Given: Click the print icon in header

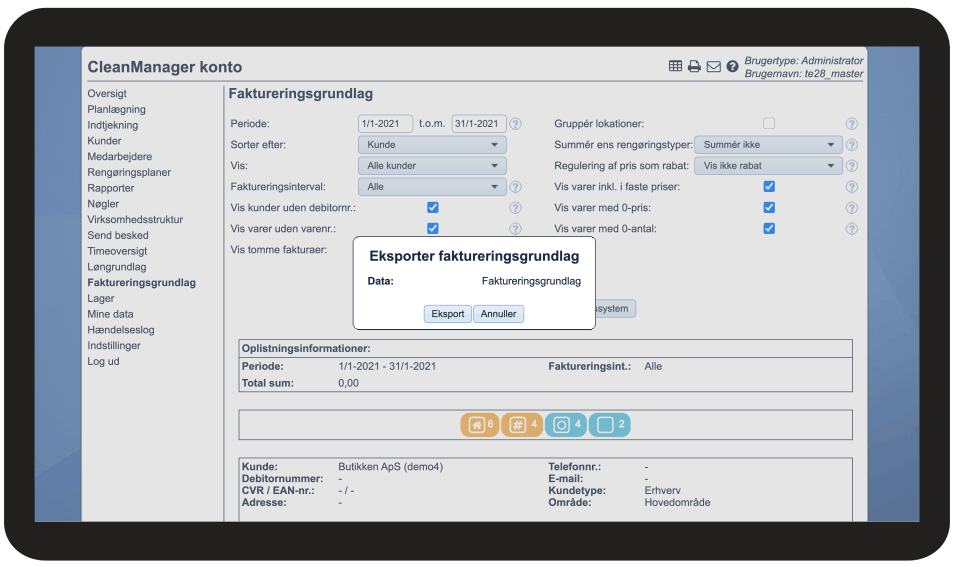Looking at the screenshot, I should click(x=694, y=66).
